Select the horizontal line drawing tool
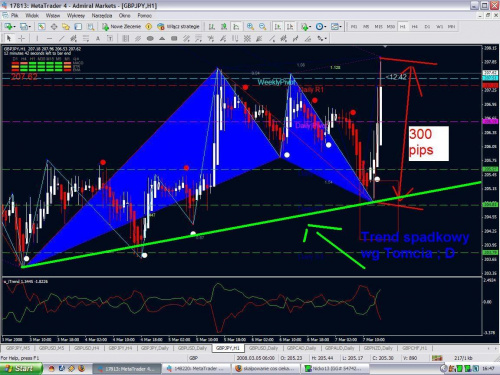Viewport: 500px width, 375px height. pyautogui.click(x=49, y=39)
